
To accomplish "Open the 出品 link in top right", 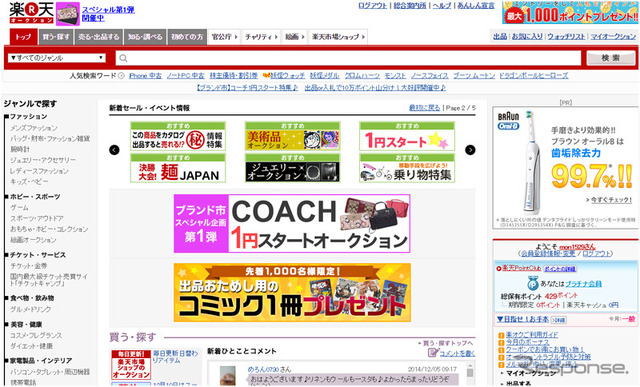I will (500, 36).
